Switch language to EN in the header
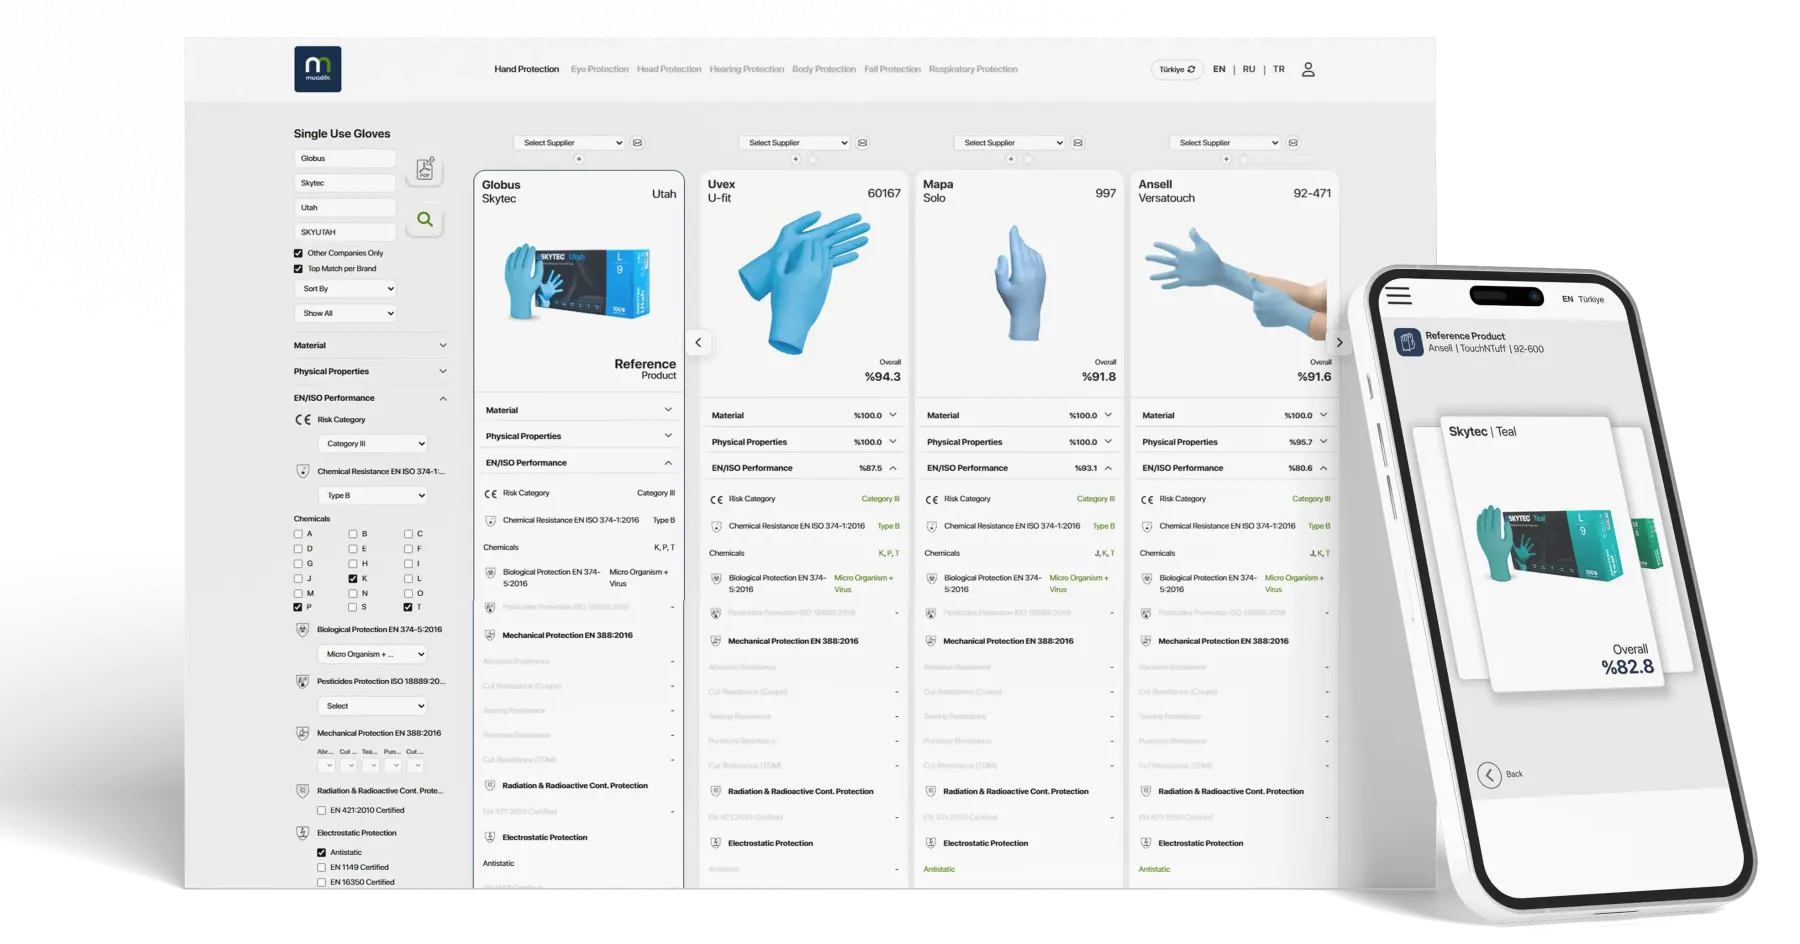This screenshot has height=944, width=1800. click(1219, 69)
